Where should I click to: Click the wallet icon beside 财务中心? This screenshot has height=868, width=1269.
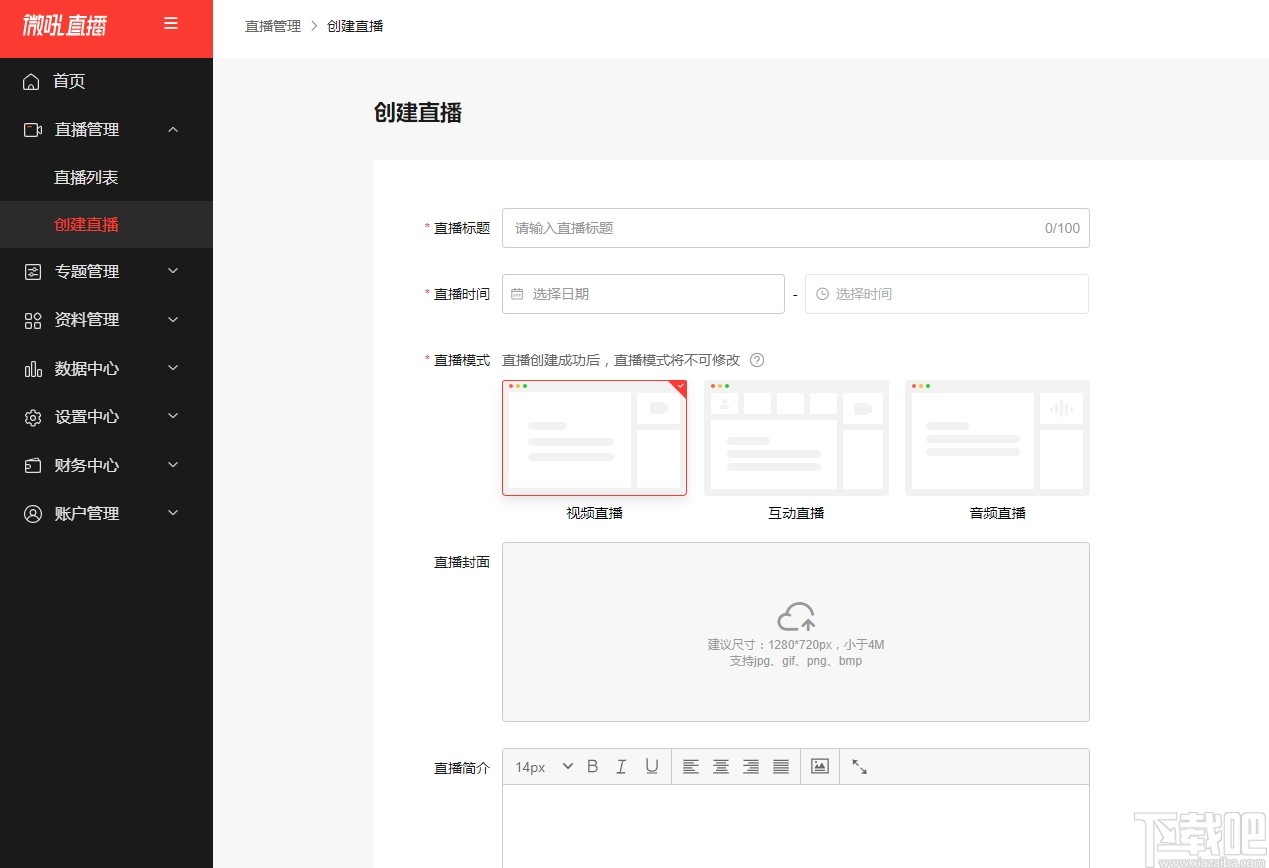coord(32,465)
